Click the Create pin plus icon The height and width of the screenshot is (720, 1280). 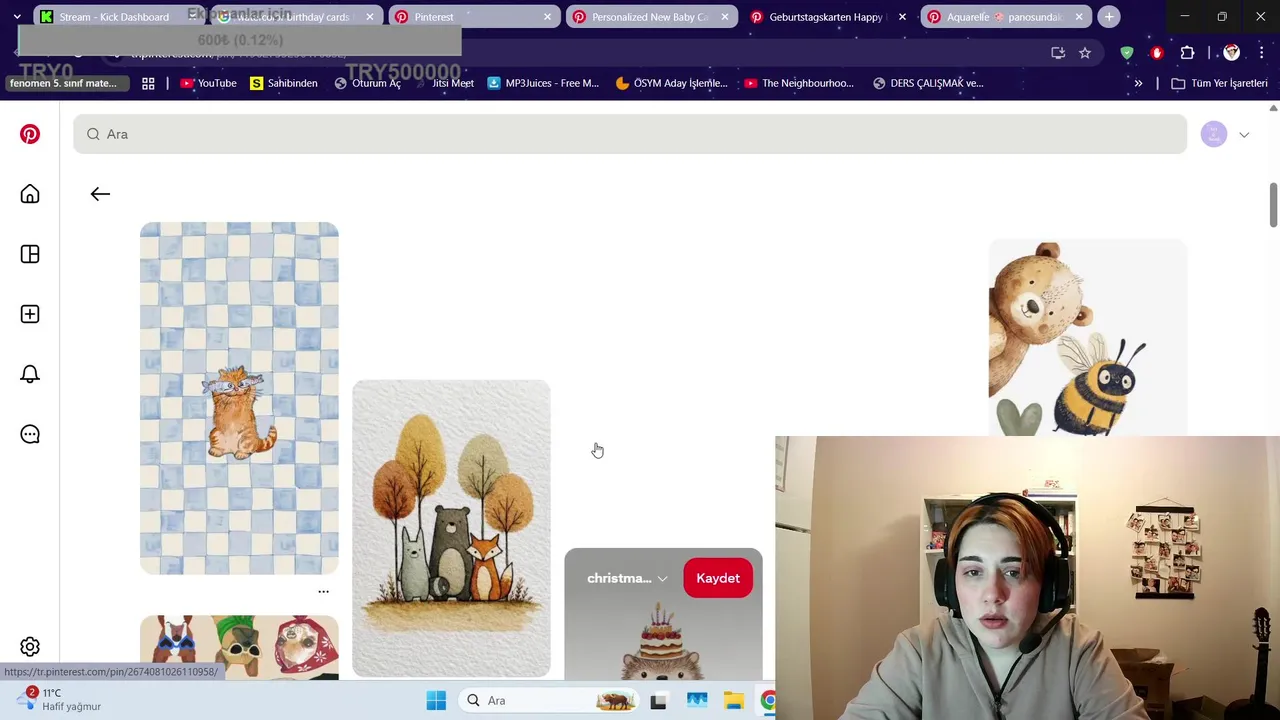[30, 314]
